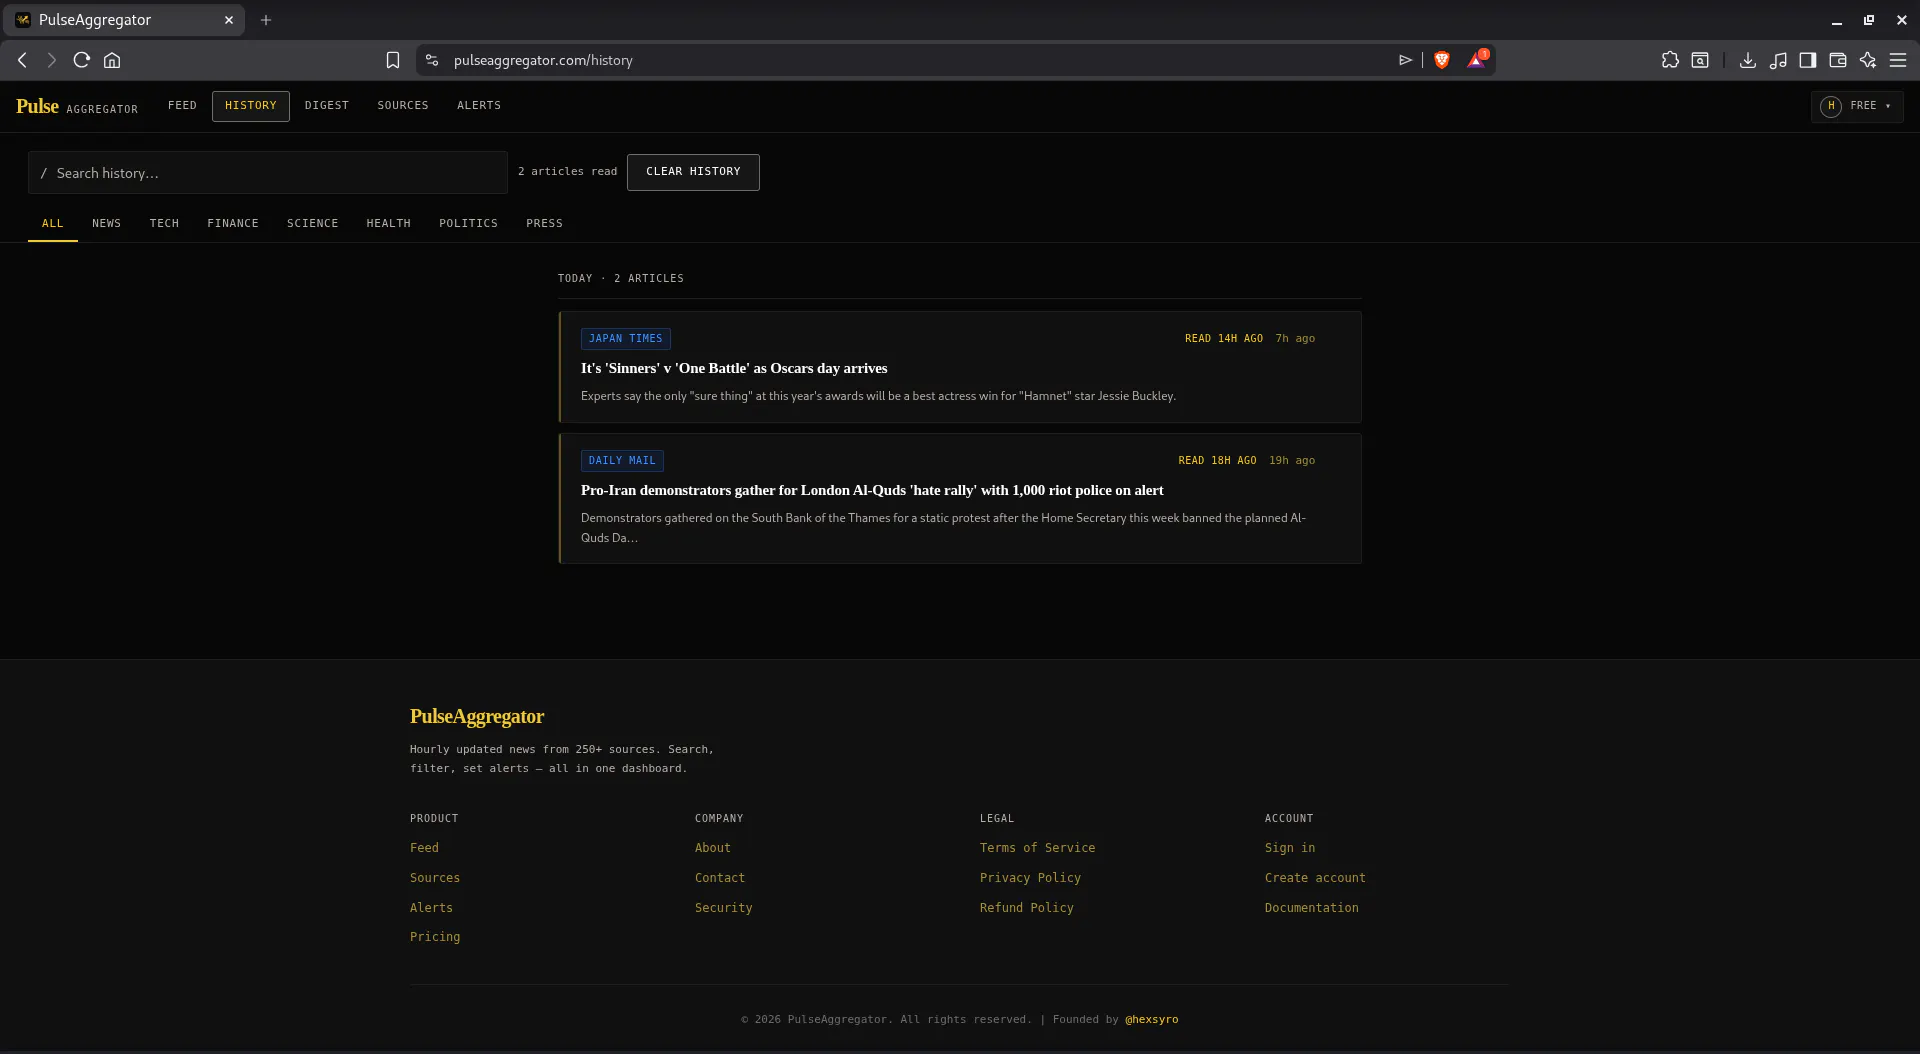
Task: Click the 'READ 14H AGO' label
Action: click(1224, 339)
